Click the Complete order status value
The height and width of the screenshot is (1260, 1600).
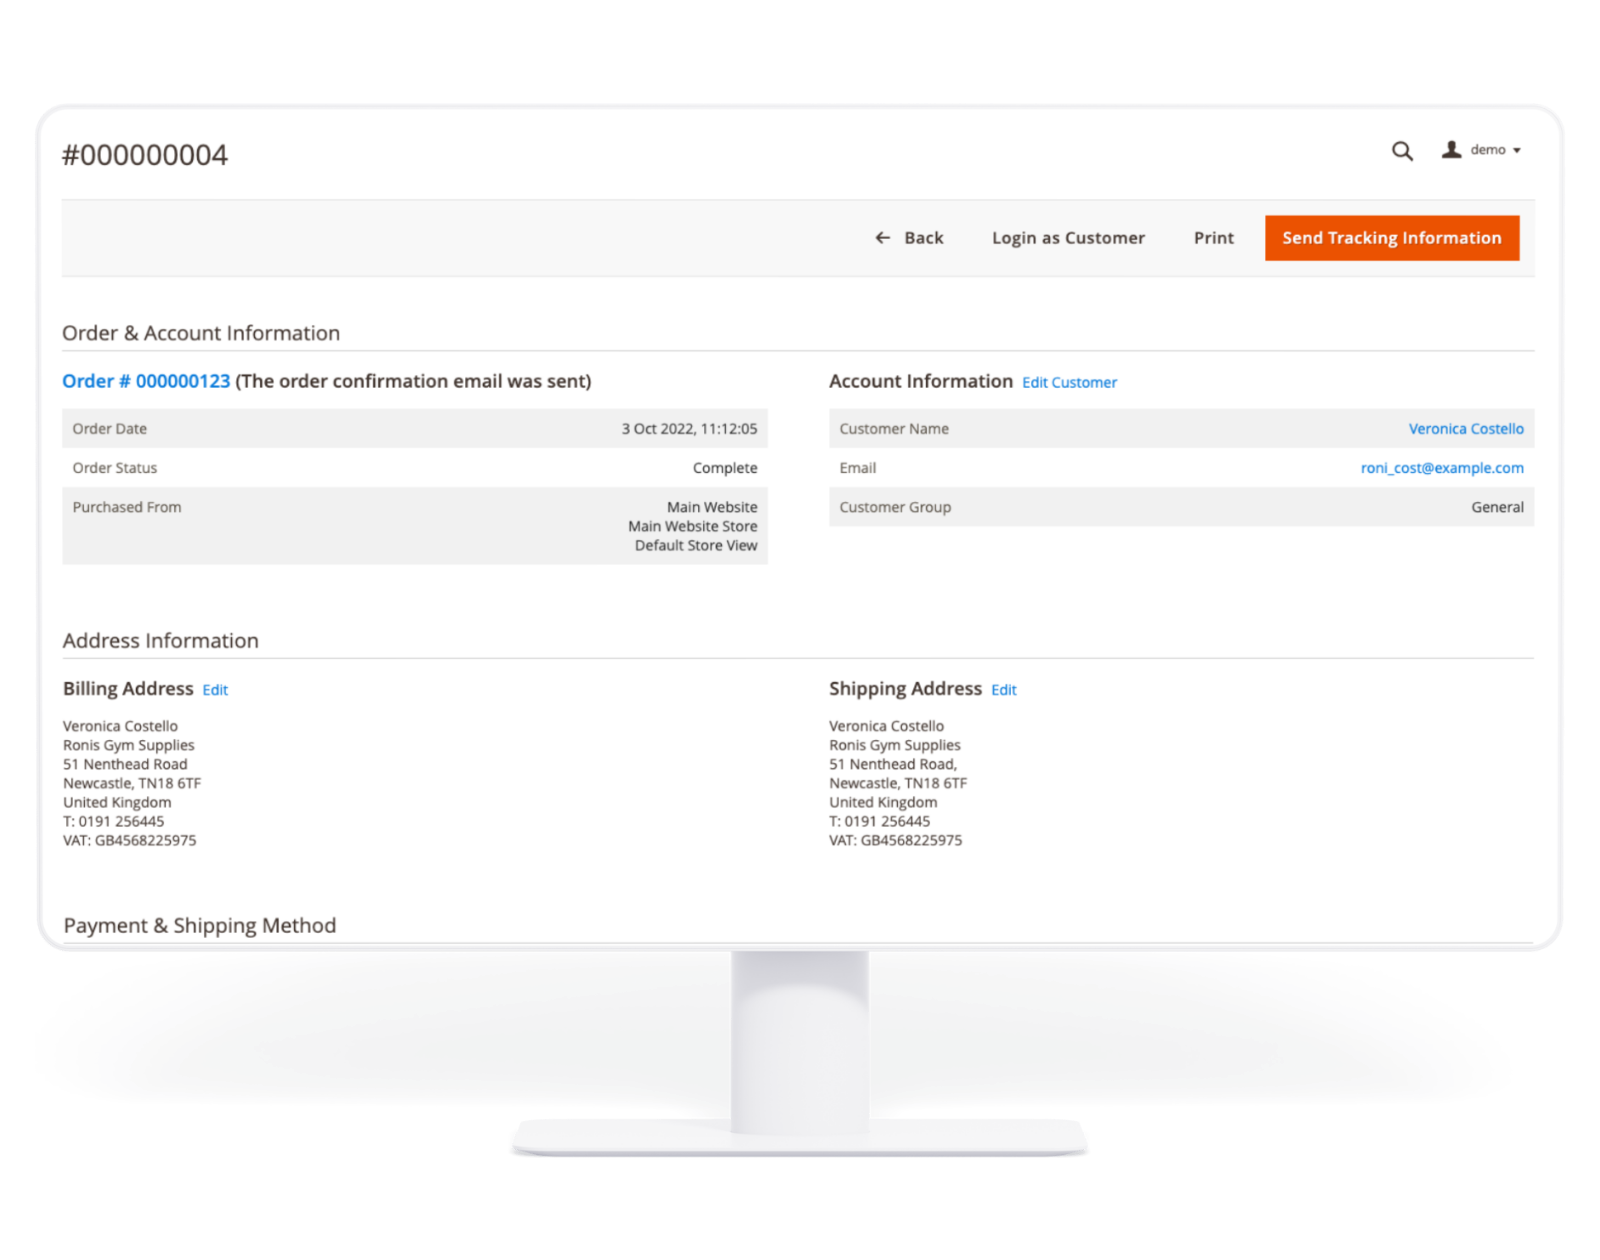coord(724,468)
